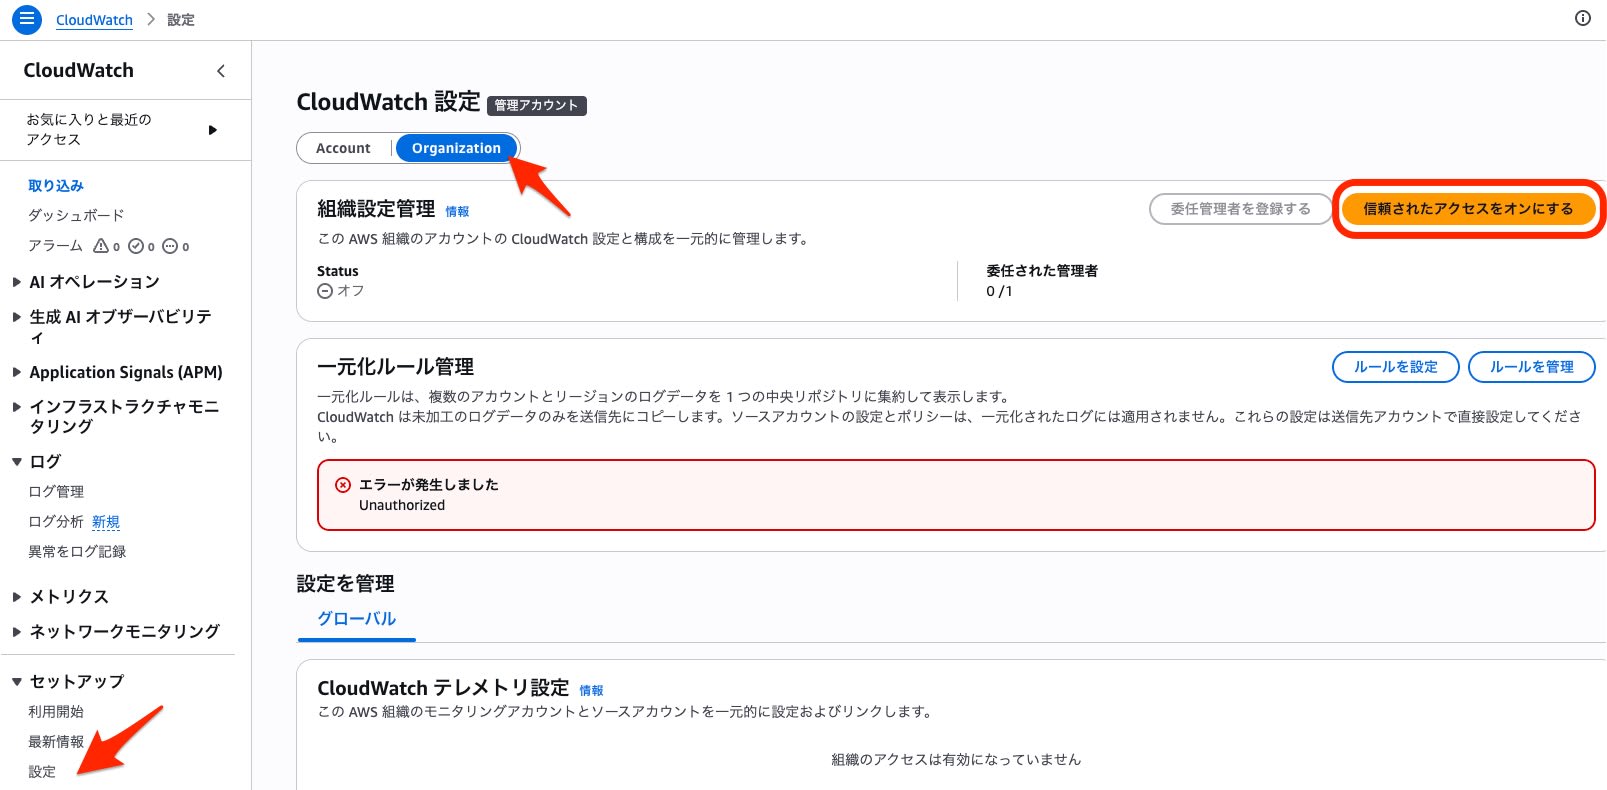Click the 設定を管理 heading
This screenshot has width=1607, height=790.
pos(345,584)
